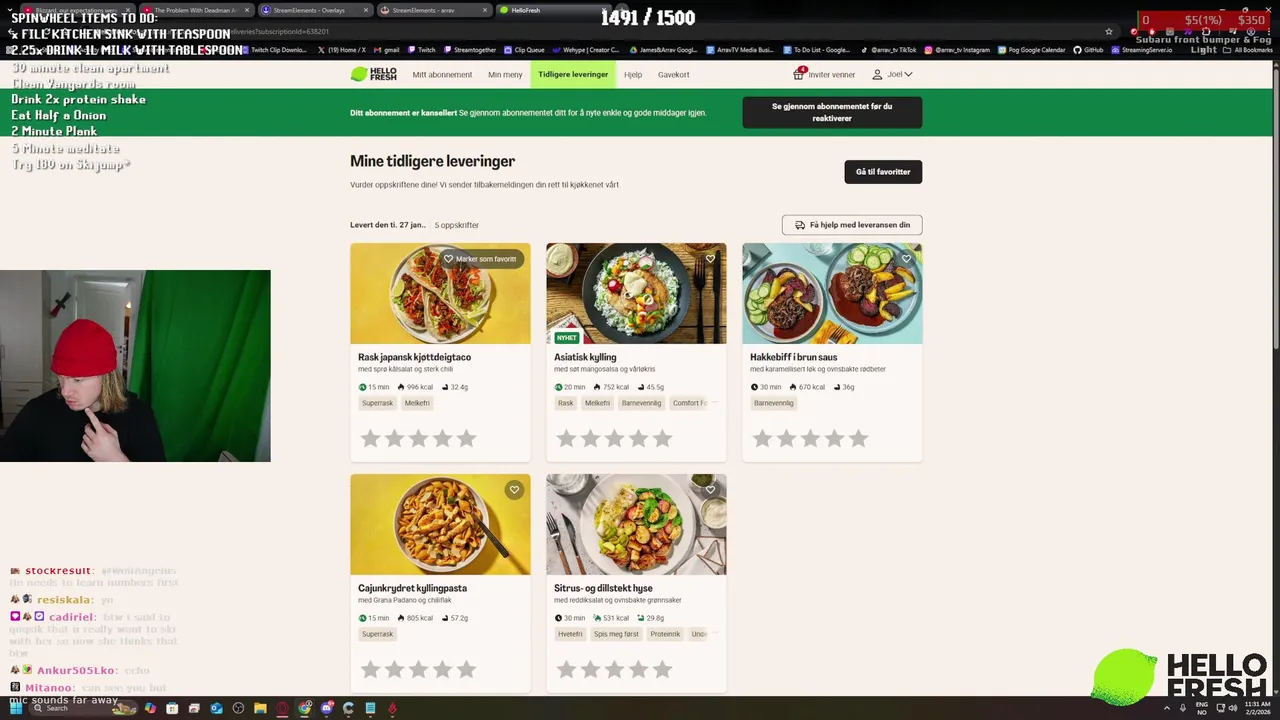Image resolution: width=1280 pixels, height=720 pixels.
Task: Open the To Do List - Google bookmark
Action: click(x=817, y=49)
